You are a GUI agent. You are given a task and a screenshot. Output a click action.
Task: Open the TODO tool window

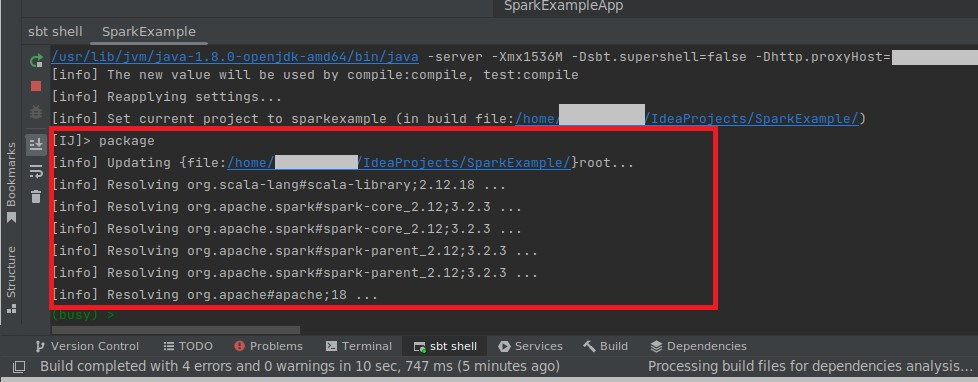(x=188, y=346)
